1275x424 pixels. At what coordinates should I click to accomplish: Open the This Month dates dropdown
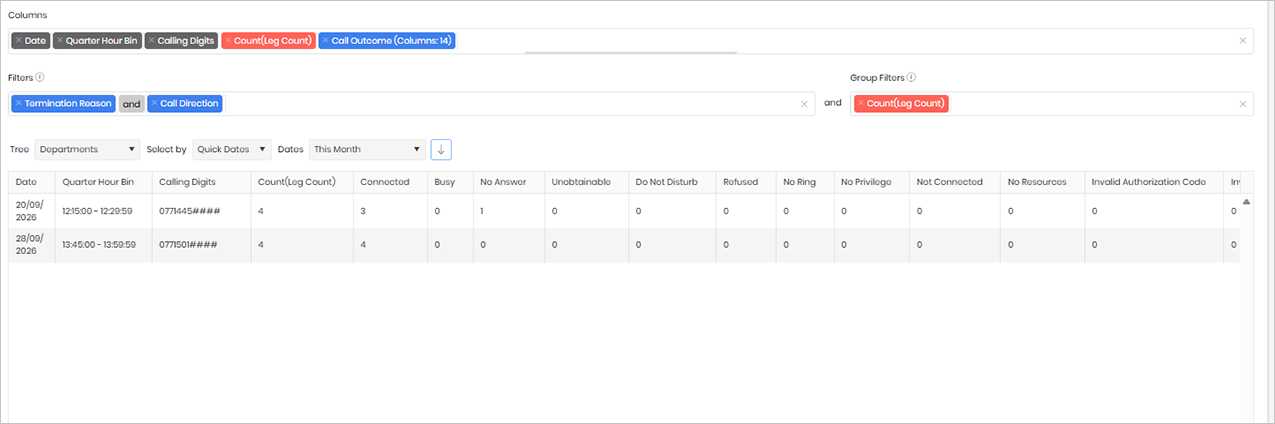point(367,149)
